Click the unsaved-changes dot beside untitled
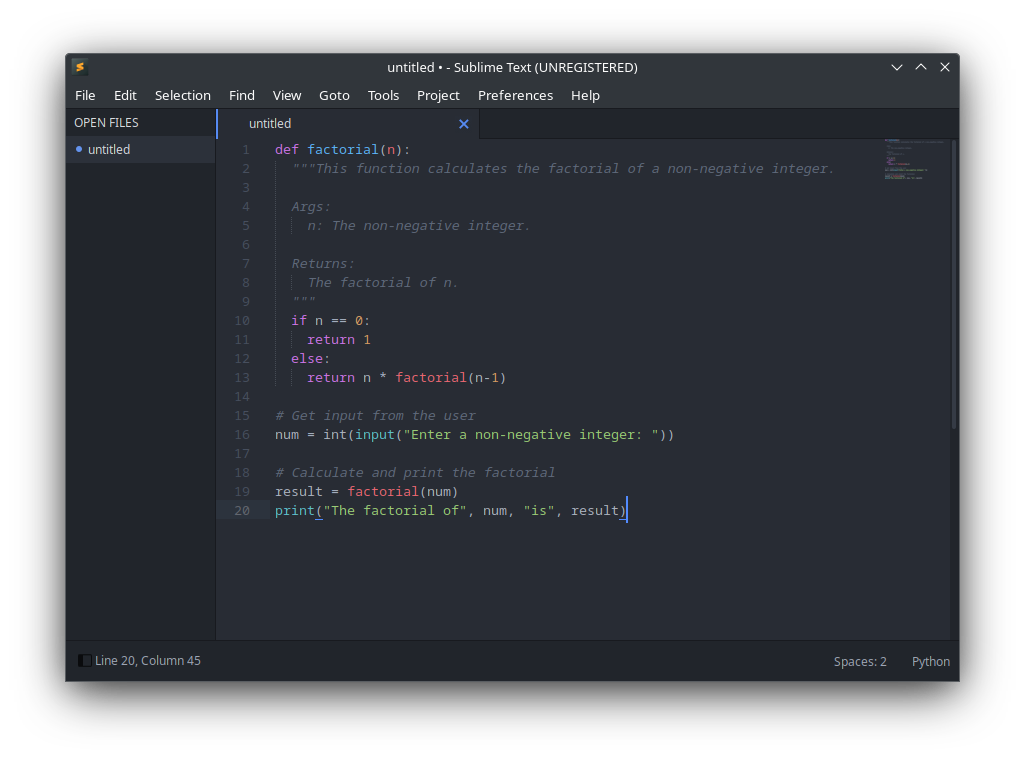Viewport: 1025px width, 759px height. (x=78, y=149)
